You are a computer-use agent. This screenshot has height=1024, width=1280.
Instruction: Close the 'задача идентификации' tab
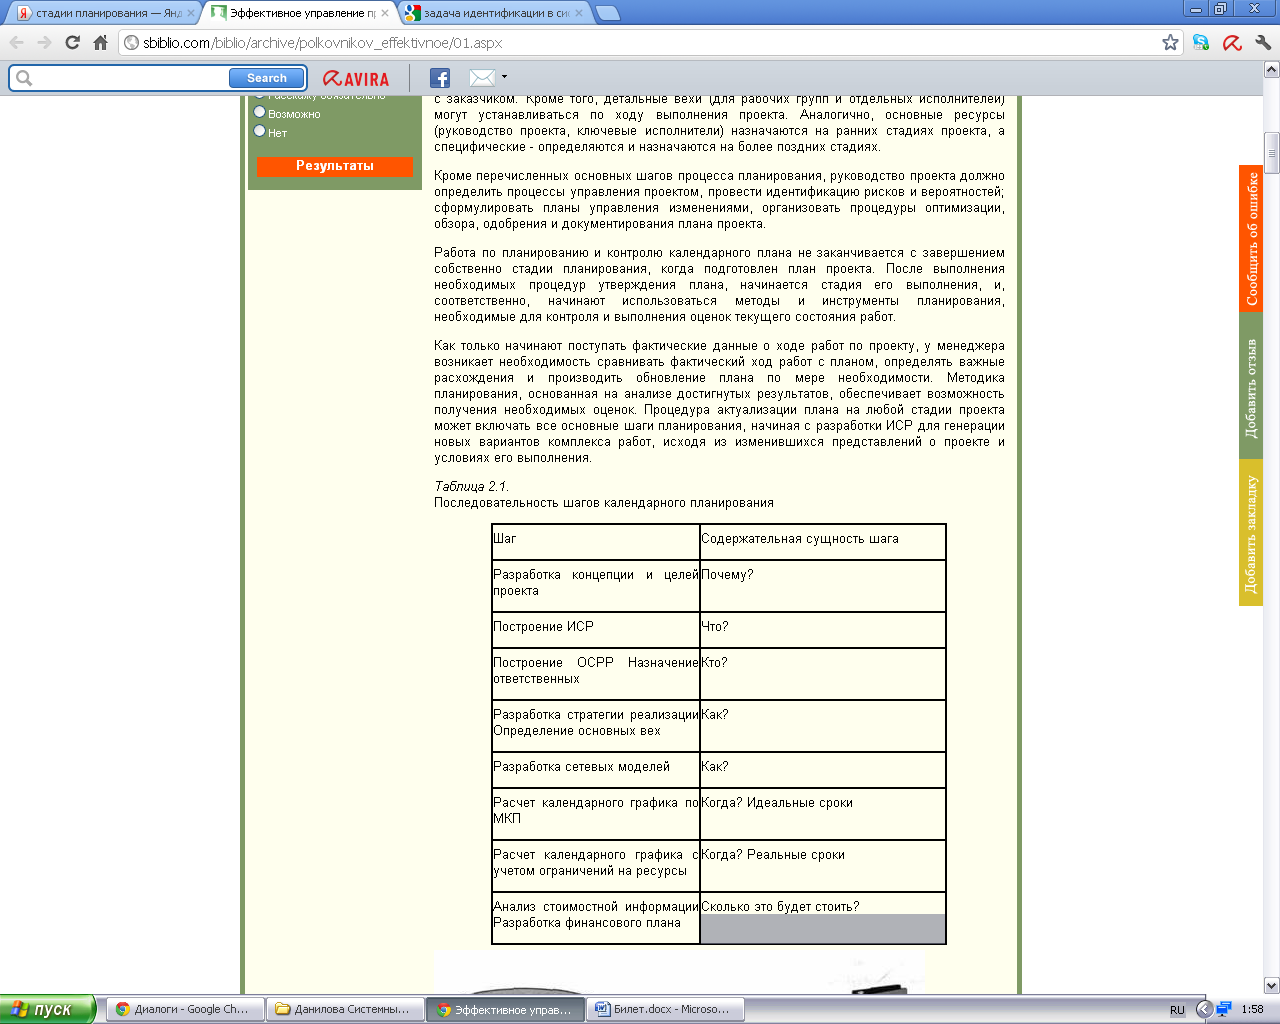click(579, 13)
